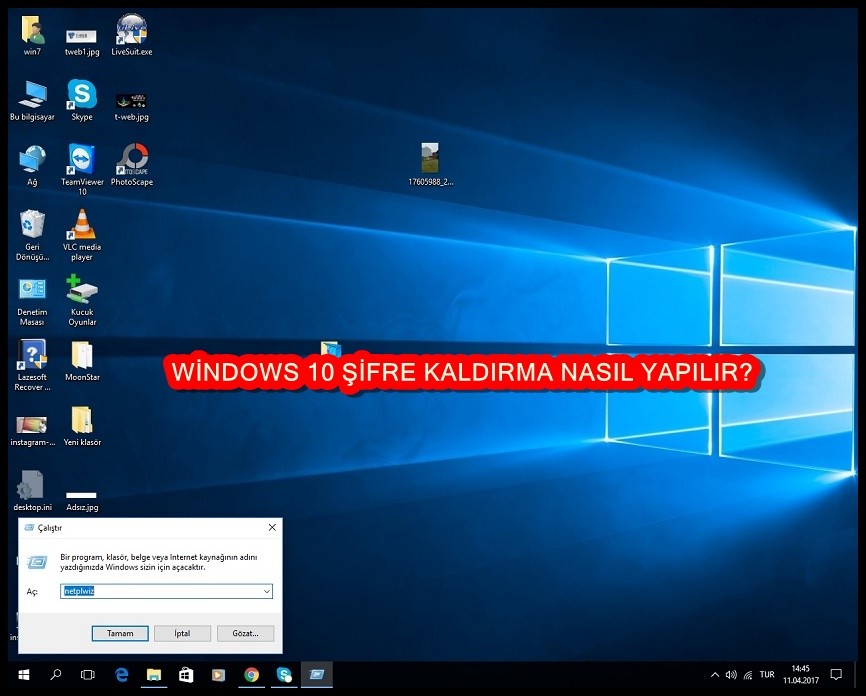Viewport: 866px width, 696px height.
Task: Select the LiveSuit.exe desktop icon
Action: tap(132, 30)
